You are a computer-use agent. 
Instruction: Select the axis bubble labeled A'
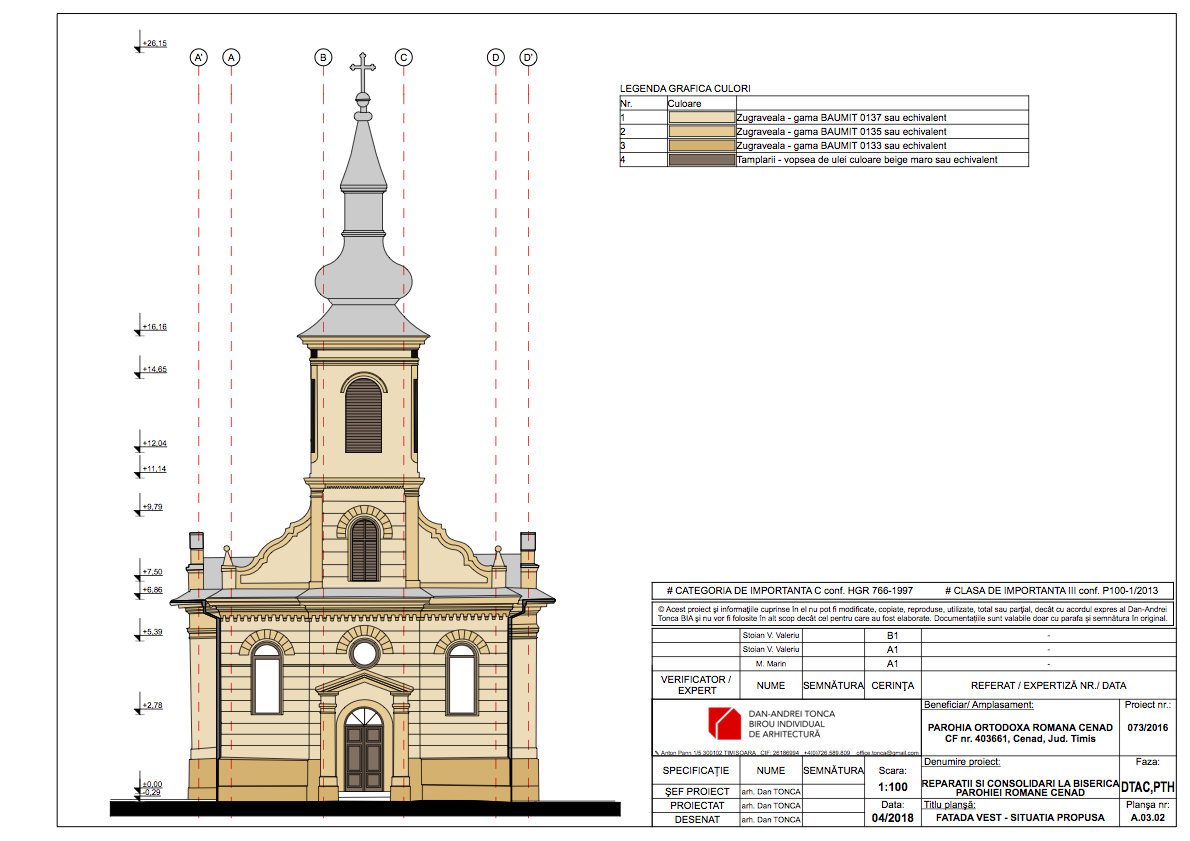coord(199,58)
